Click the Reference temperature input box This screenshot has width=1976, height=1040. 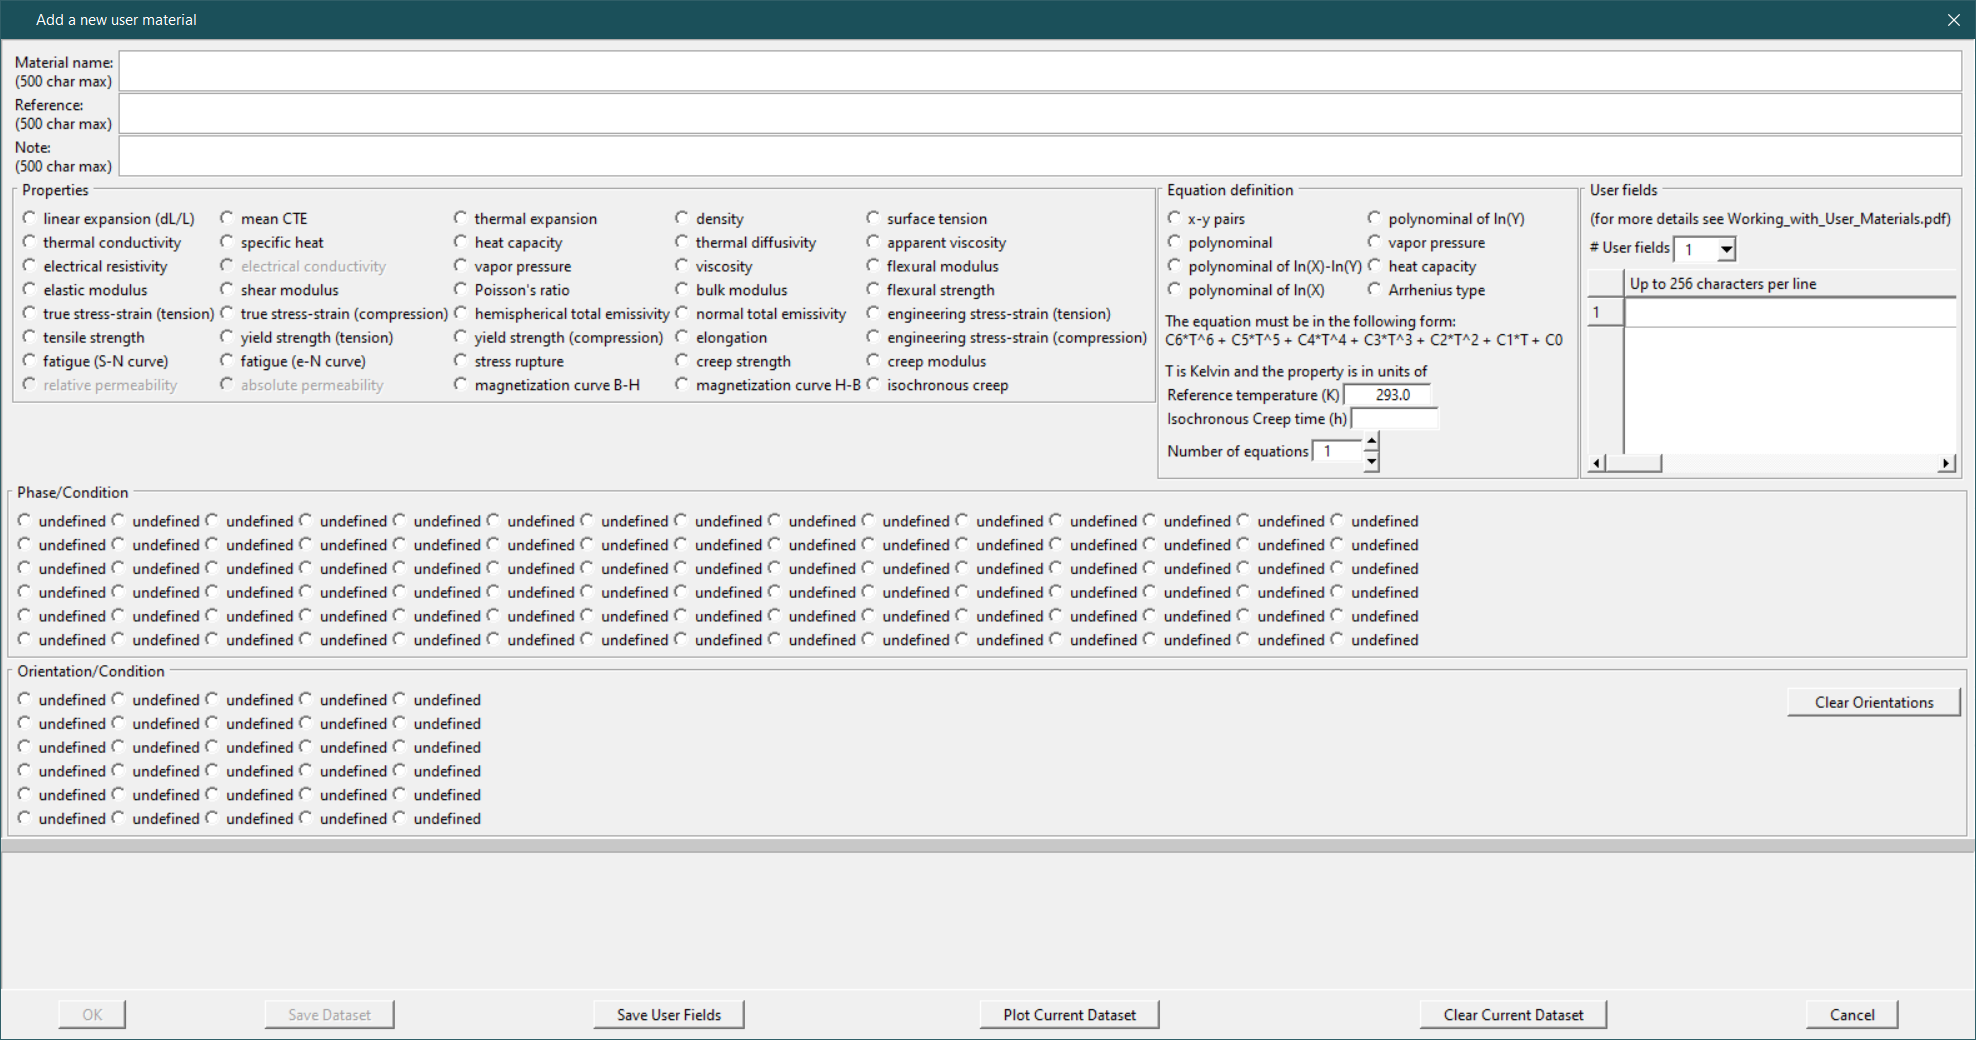tap(1386, 395)
